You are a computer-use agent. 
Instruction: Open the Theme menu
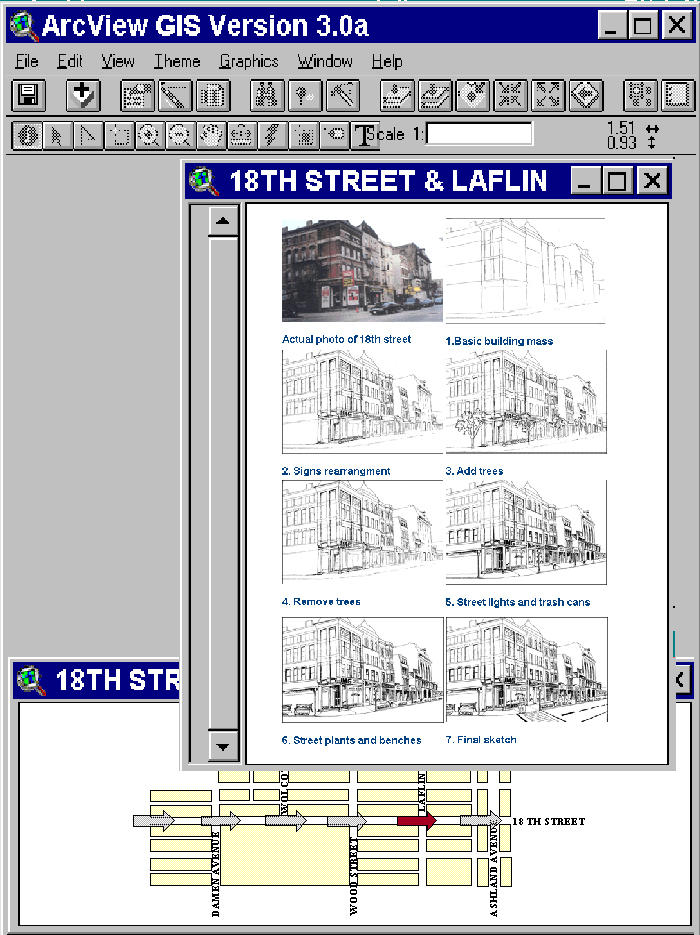pyautogui.click(x=176, y=62)
